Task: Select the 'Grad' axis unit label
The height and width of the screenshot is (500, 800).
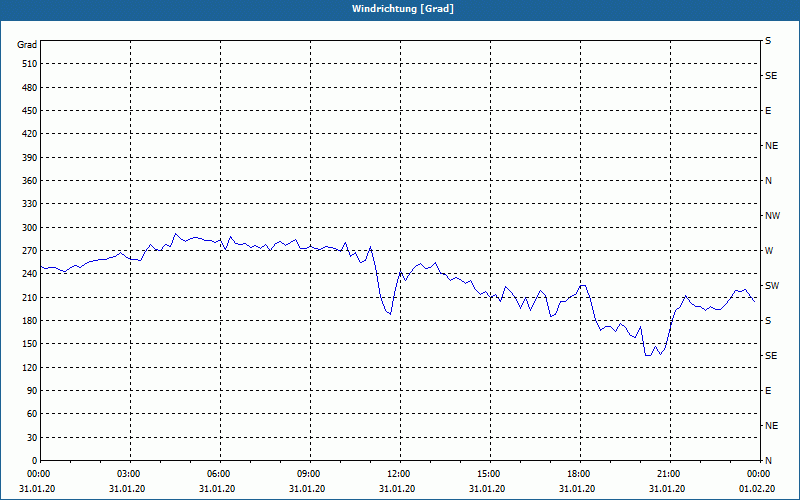Action: pos(27,45)
